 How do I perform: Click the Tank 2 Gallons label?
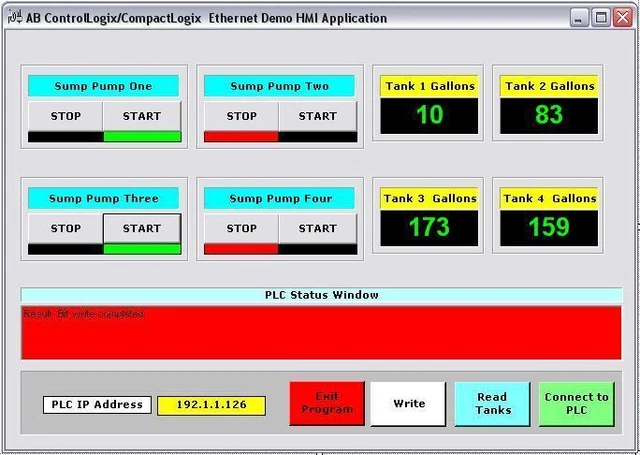point(549,86)
